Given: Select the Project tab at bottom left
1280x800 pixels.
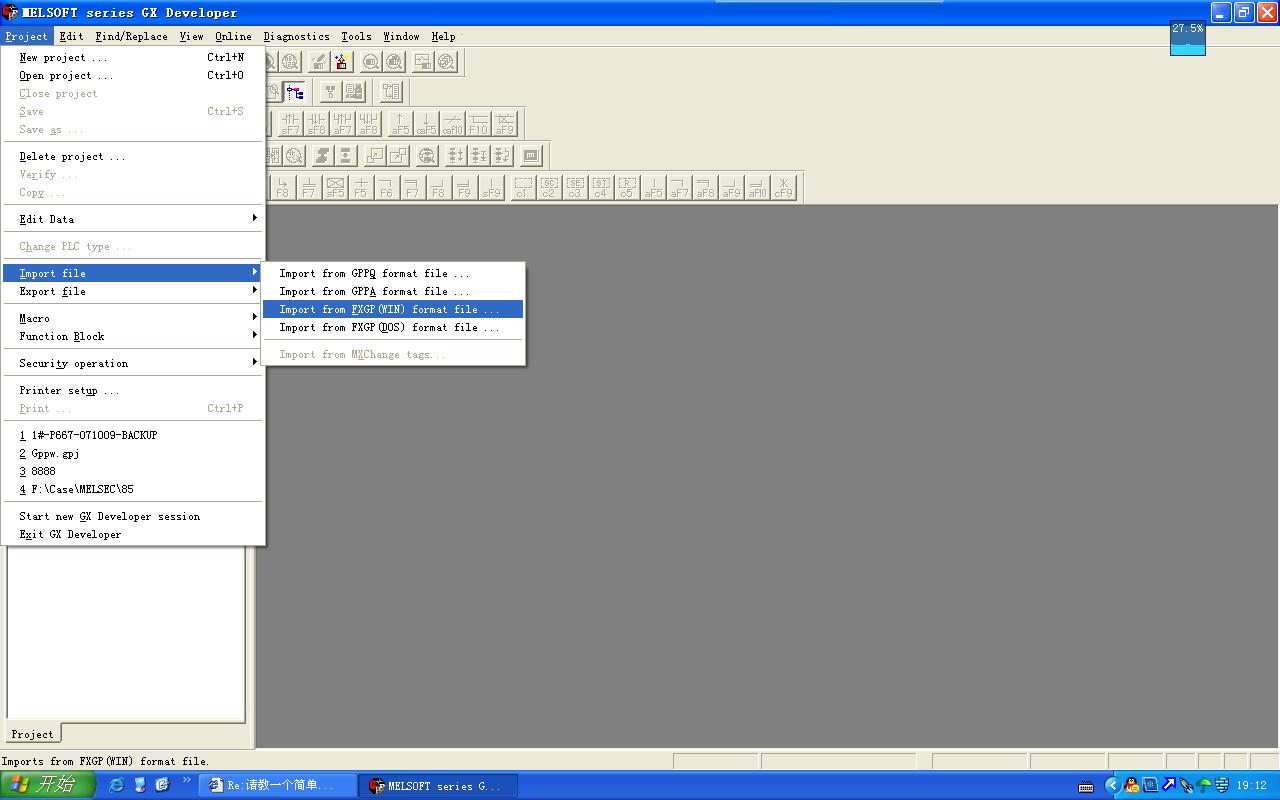Looking at the screenshot, I should 32,734.
